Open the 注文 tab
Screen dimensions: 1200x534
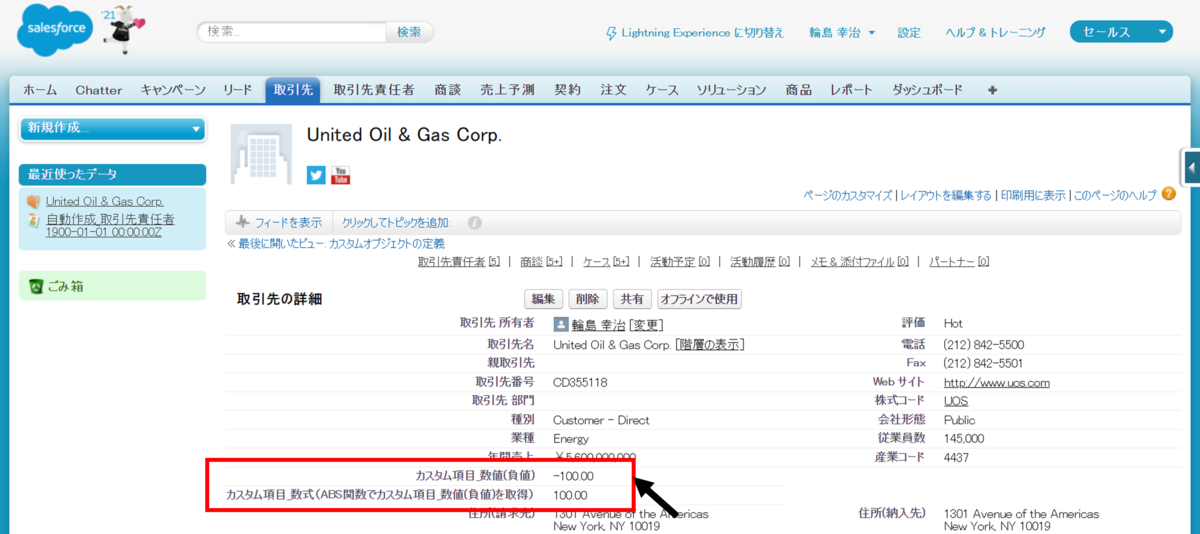(613, 90)
